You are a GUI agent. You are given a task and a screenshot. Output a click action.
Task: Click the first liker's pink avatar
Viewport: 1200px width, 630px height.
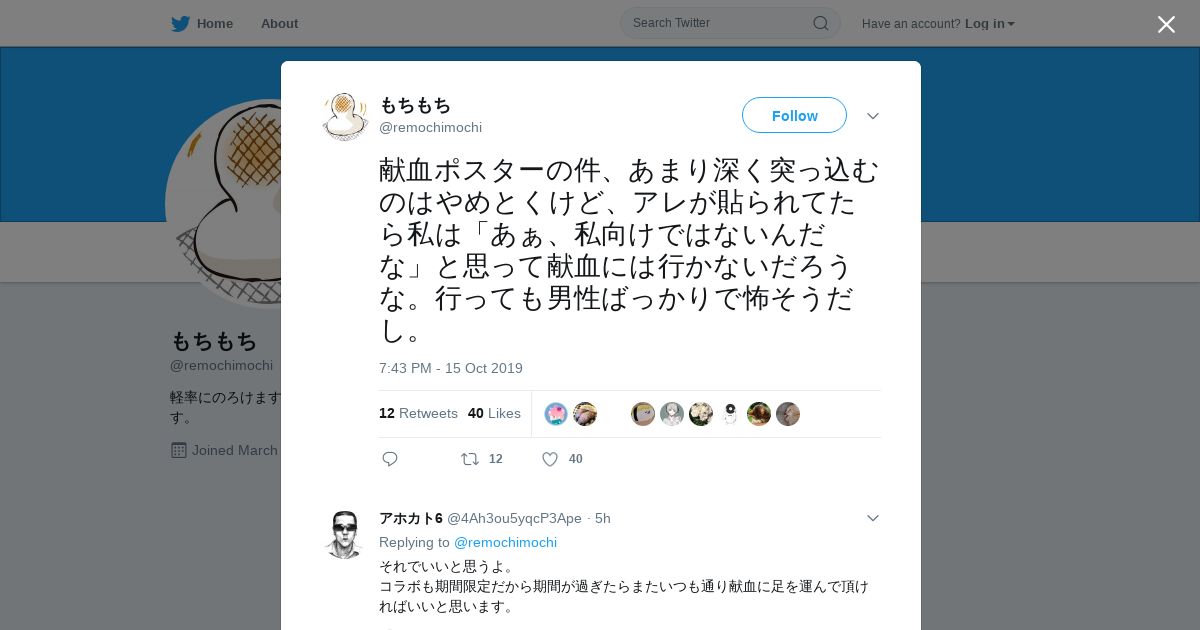[x=556, y=414]
